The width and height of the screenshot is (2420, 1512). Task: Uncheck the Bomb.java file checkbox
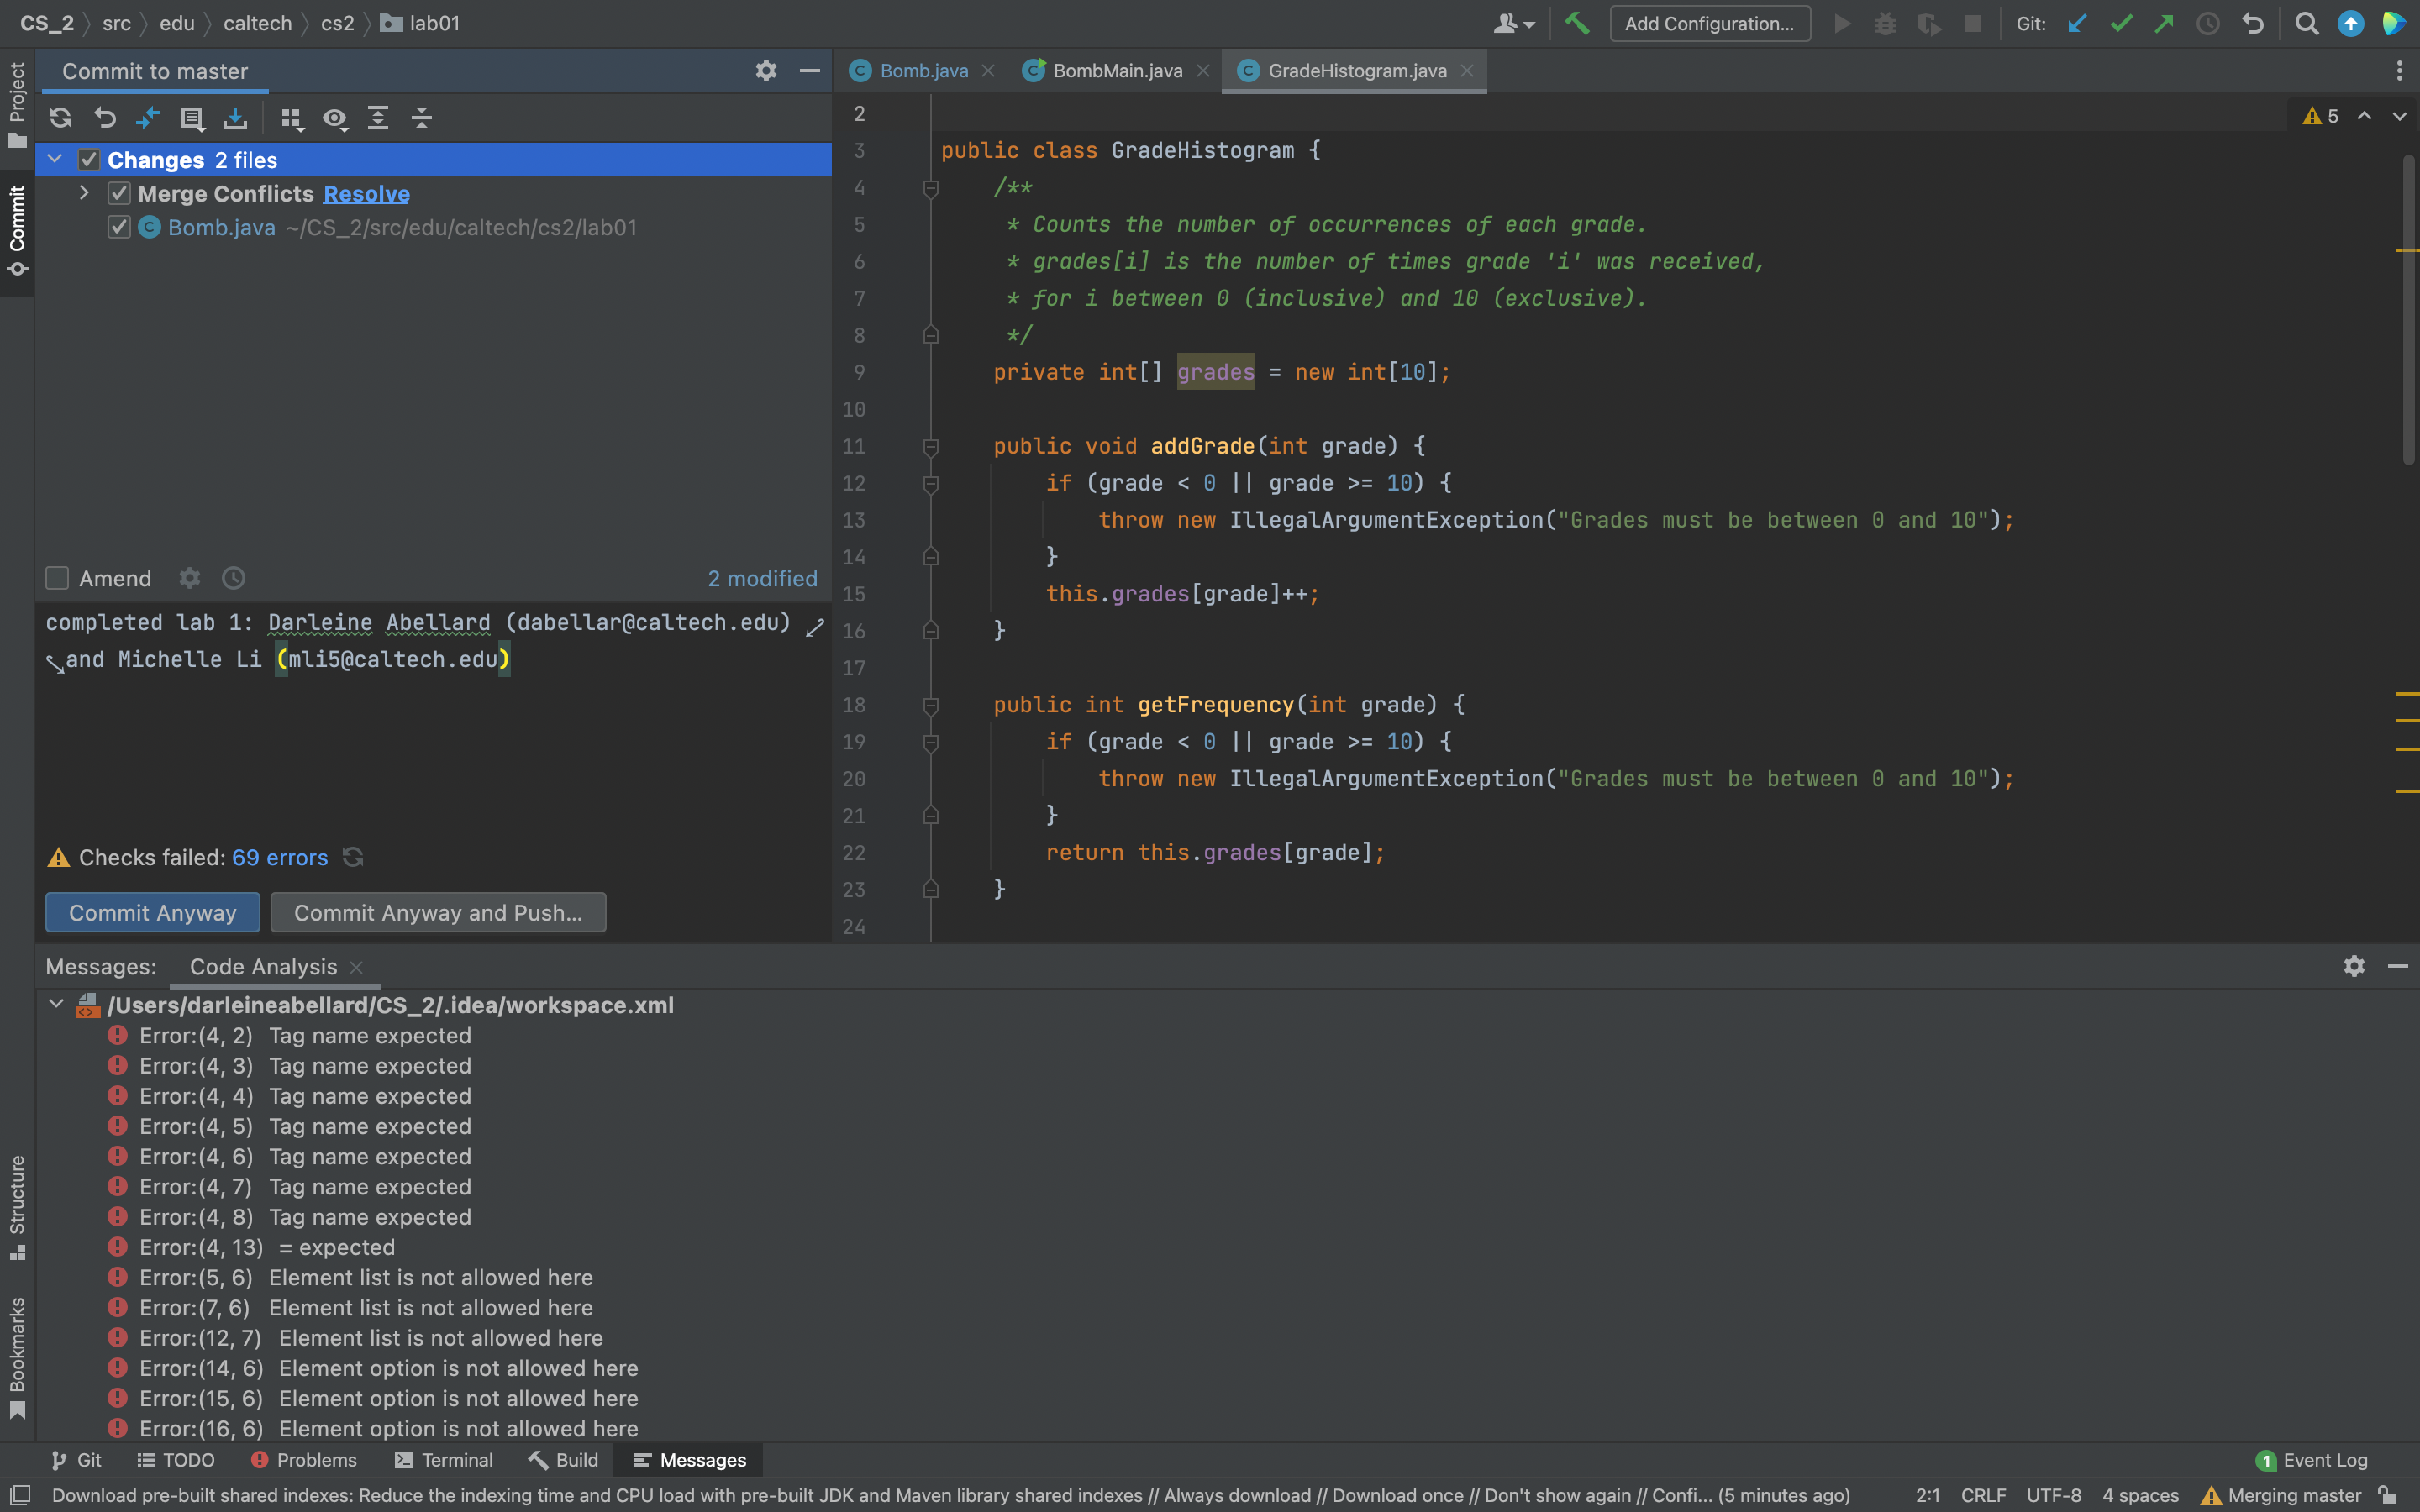[119, 227]
